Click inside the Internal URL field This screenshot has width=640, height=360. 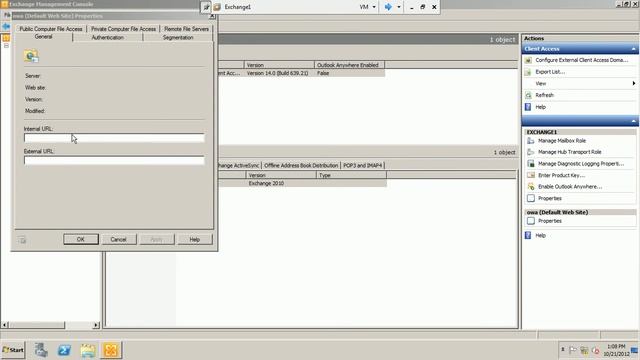point(114,138)
